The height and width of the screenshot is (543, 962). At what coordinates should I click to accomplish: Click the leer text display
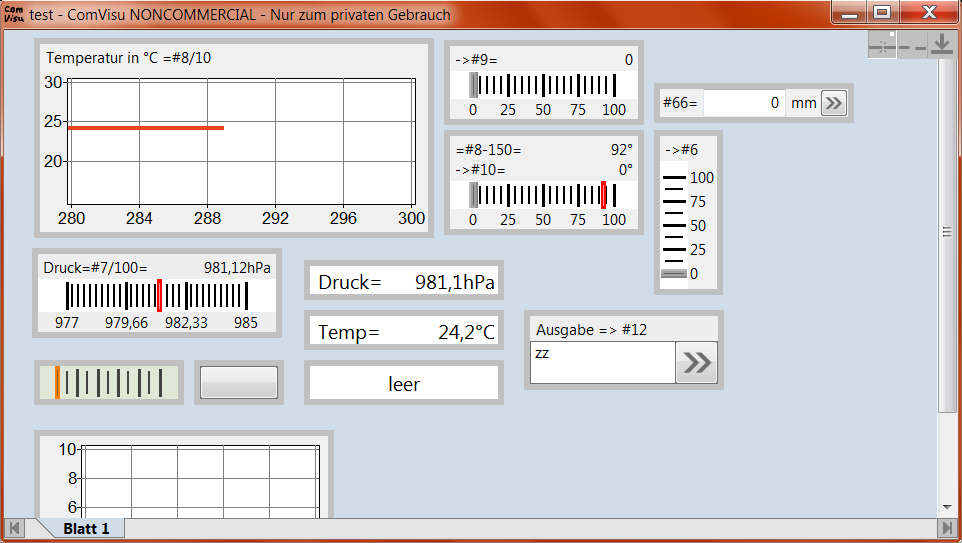click(x=404, y=384)
